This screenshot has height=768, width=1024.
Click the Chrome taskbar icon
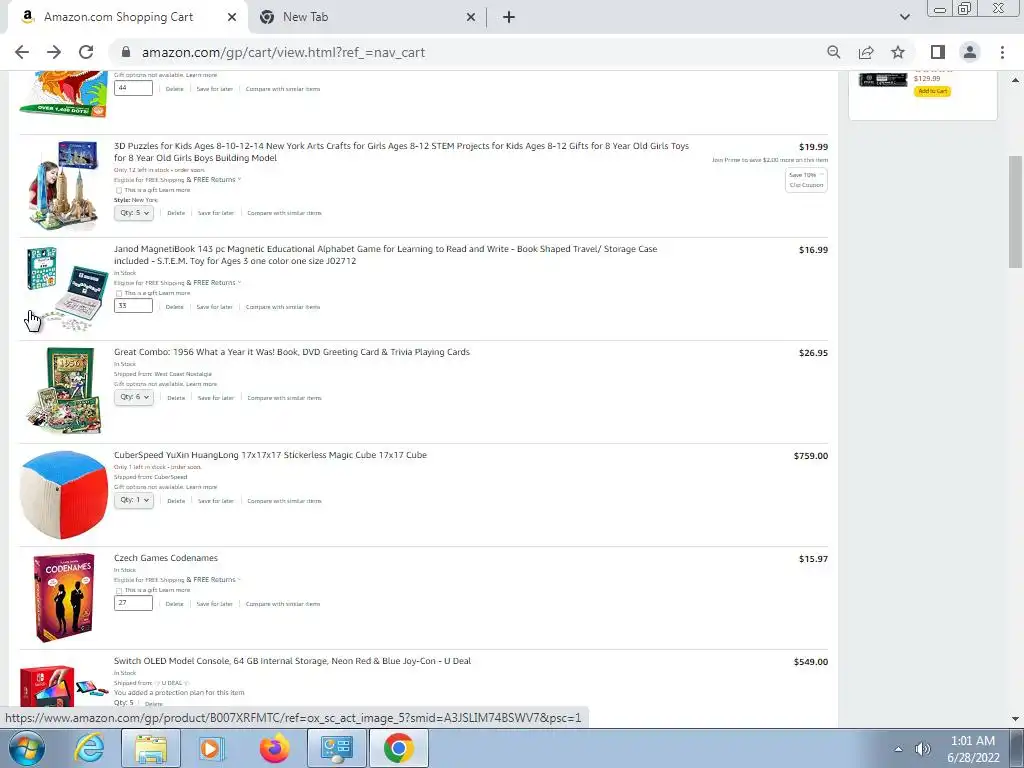tap(398, 748)
